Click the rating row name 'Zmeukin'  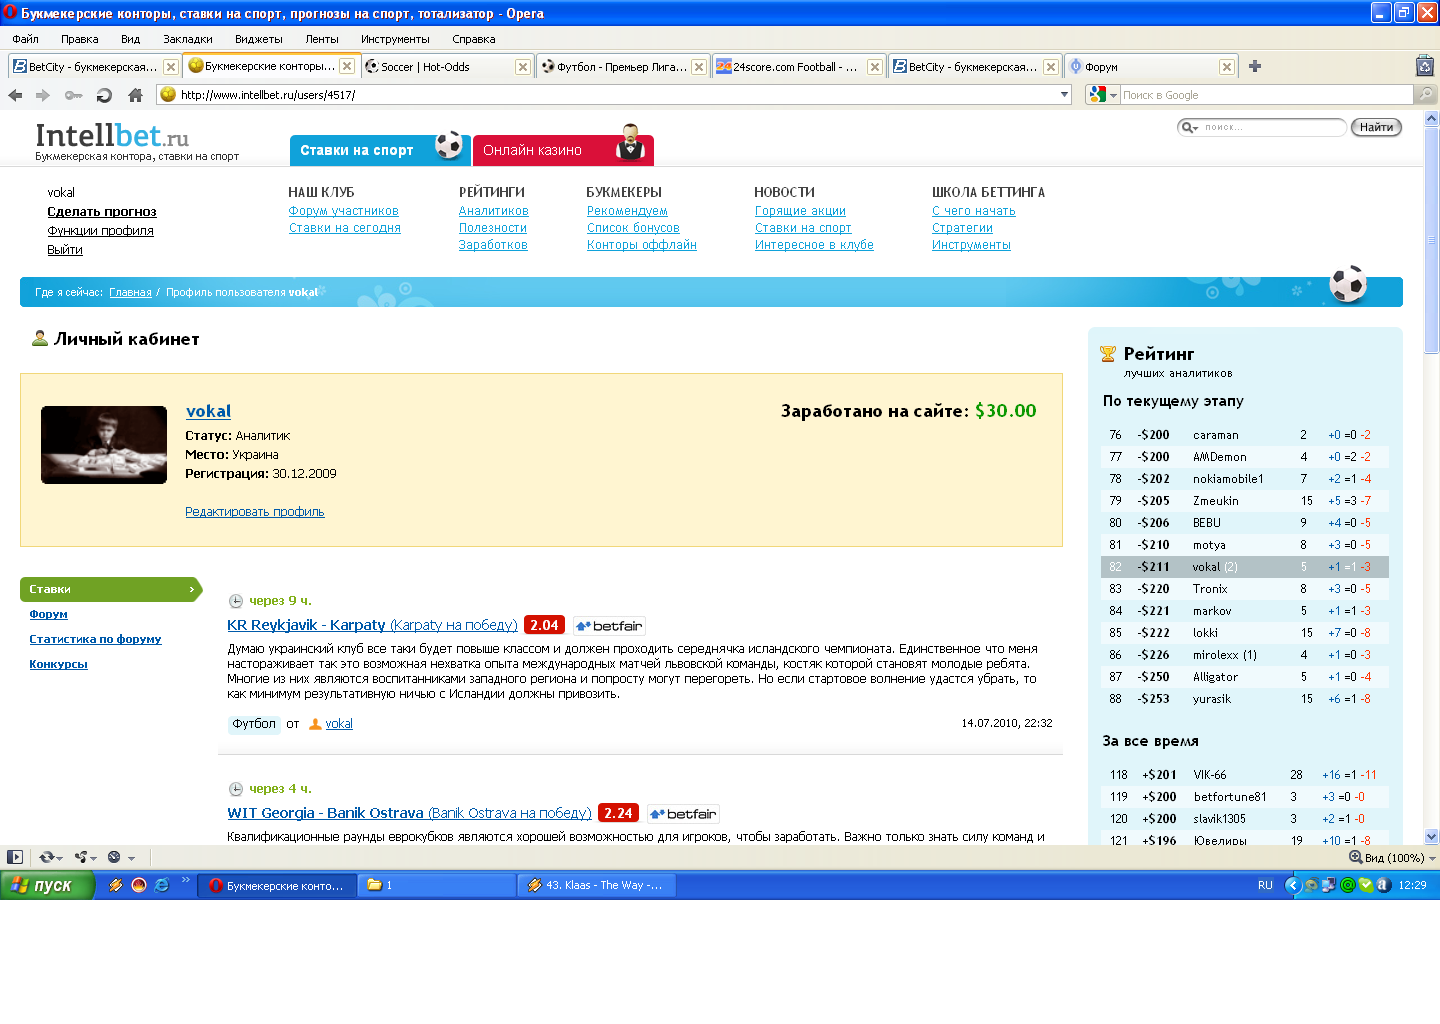click(1216, 501)
